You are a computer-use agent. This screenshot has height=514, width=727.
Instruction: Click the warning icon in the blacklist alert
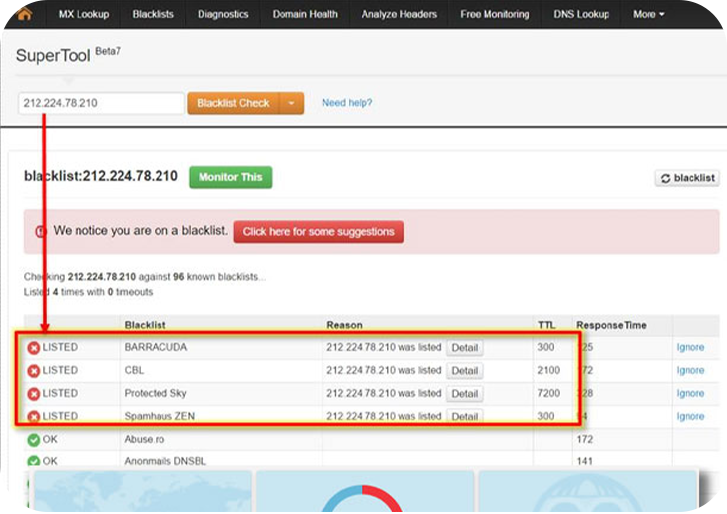[x=41, y=231]
